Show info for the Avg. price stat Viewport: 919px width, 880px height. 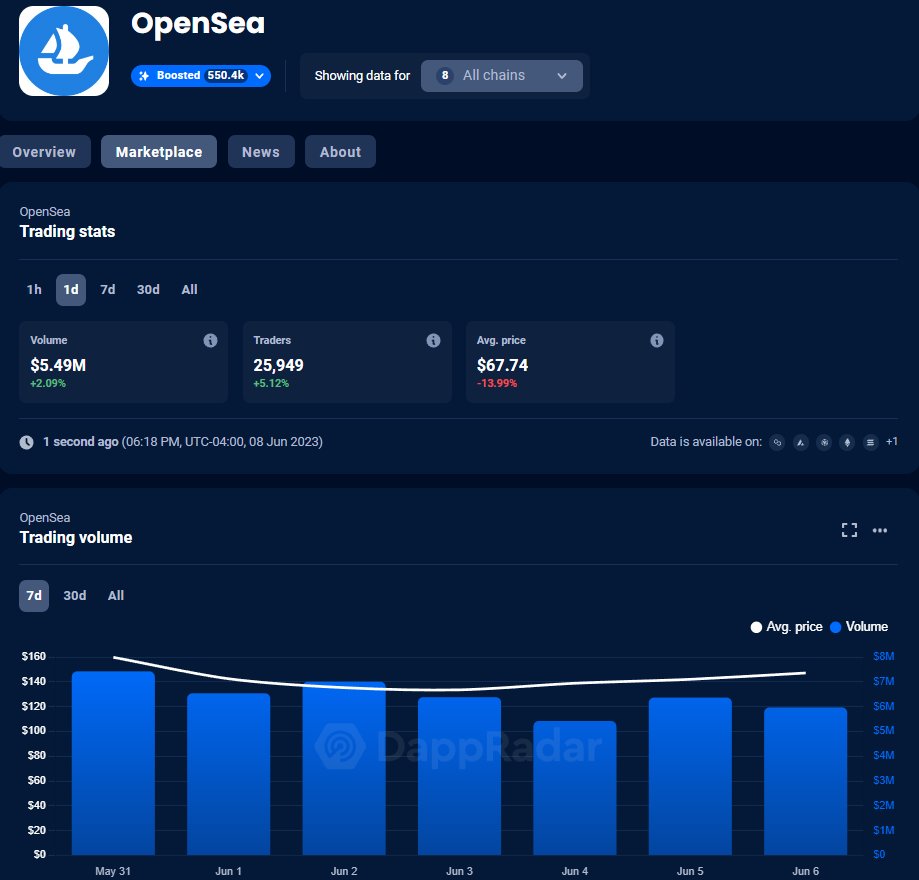pyautogui.click(x=657, y=341)
